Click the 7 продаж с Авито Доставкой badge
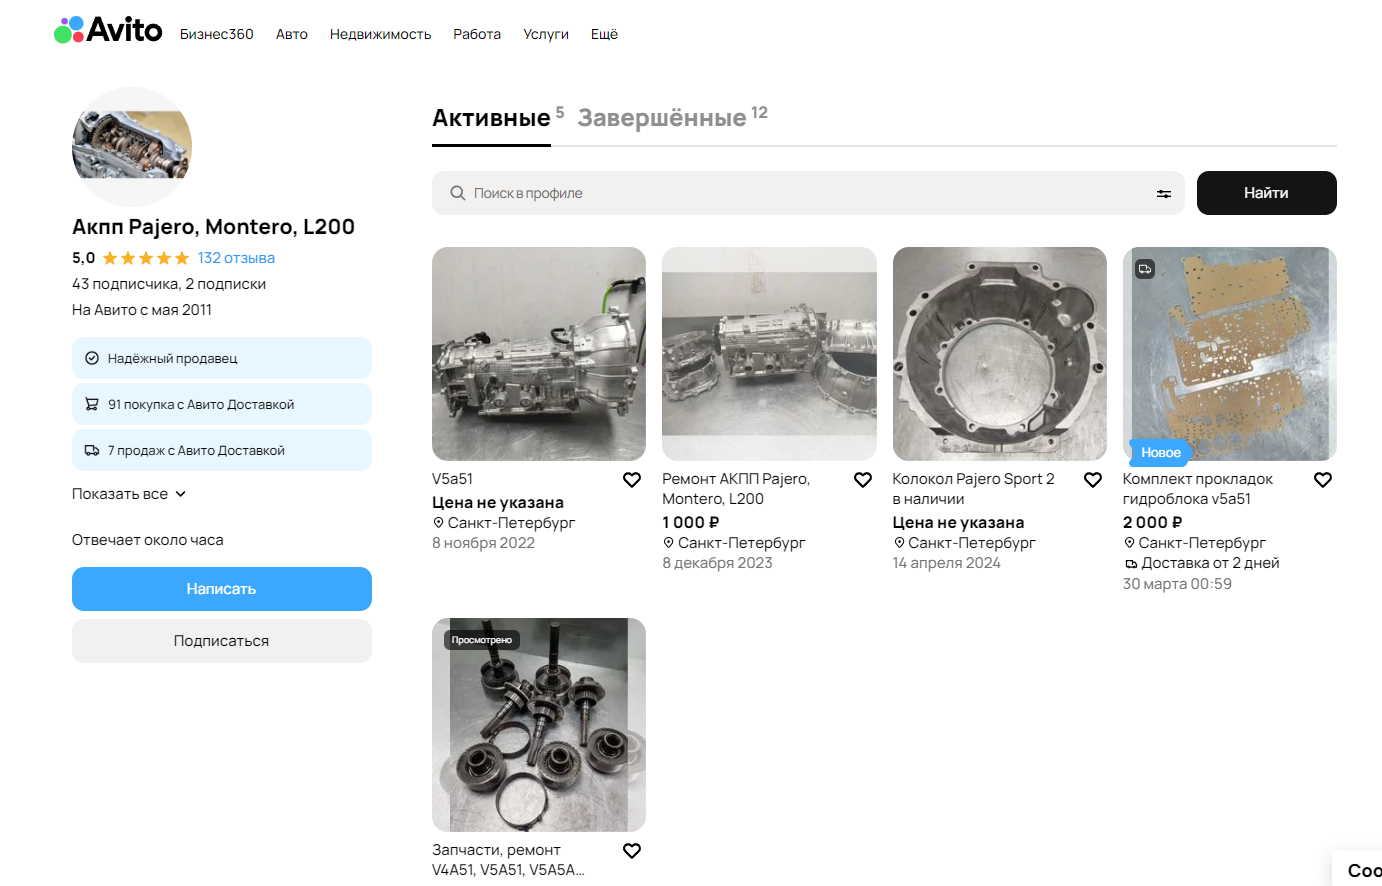The height and width of the screenshot is (886, 1382). pos(222,450)
